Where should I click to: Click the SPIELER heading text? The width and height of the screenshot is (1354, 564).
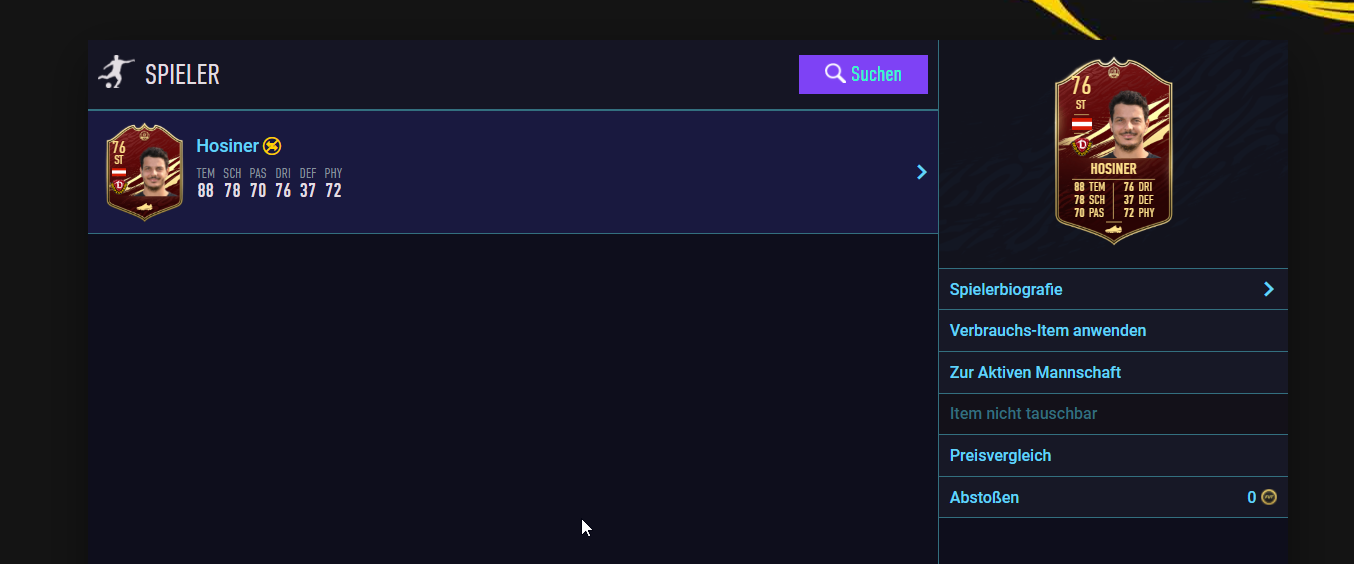pos(182,74)
